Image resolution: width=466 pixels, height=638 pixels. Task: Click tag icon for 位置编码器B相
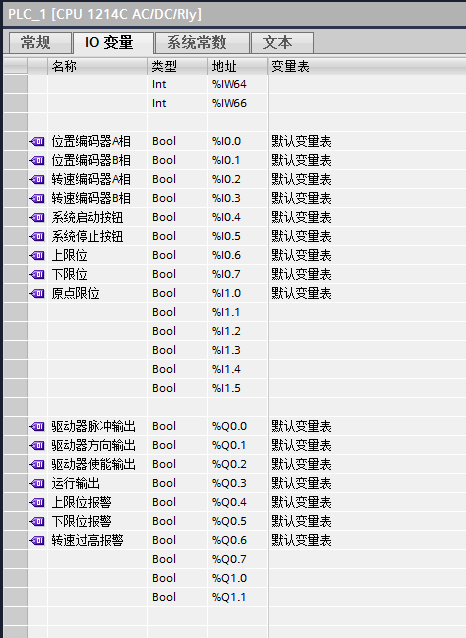(37, 161)
